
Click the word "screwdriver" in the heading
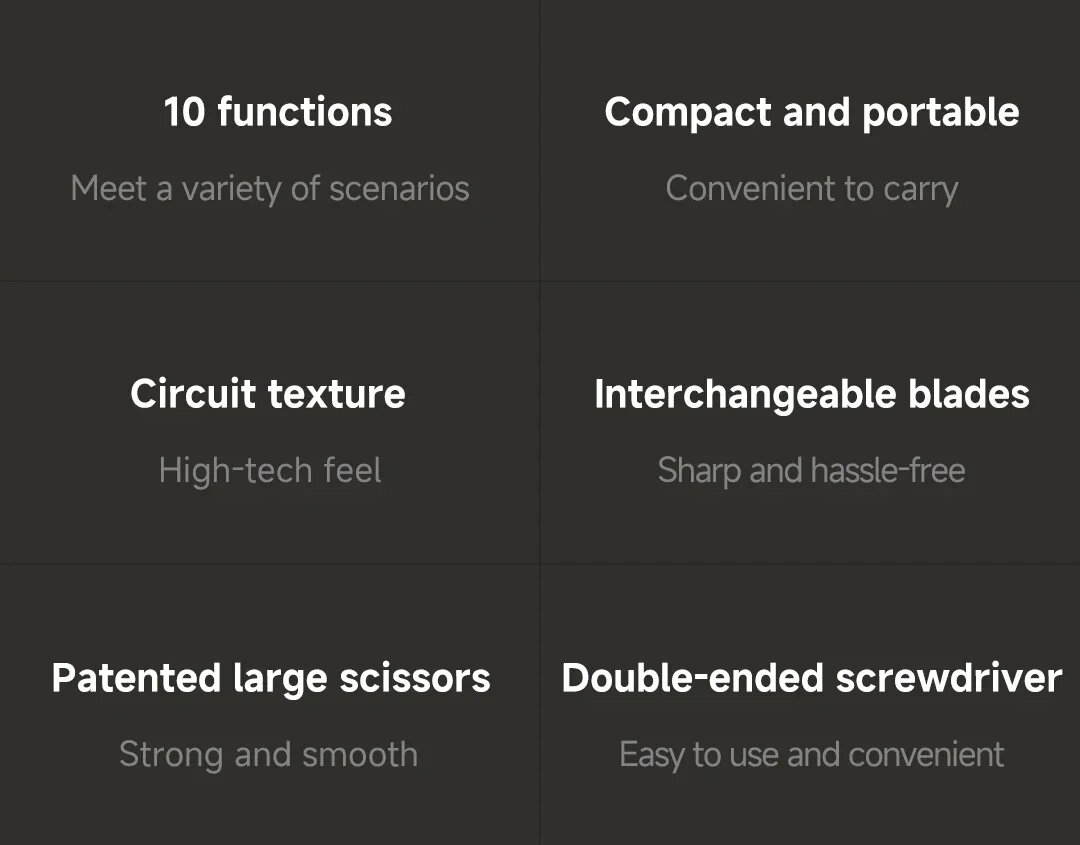[x=948, y=678]
